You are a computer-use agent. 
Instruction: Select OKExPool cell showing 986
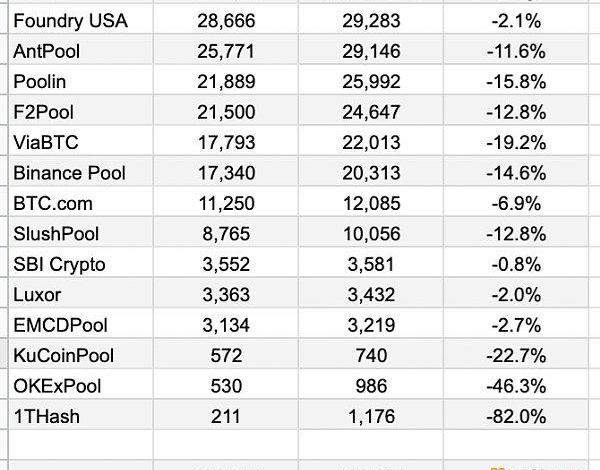click(371, 385)
